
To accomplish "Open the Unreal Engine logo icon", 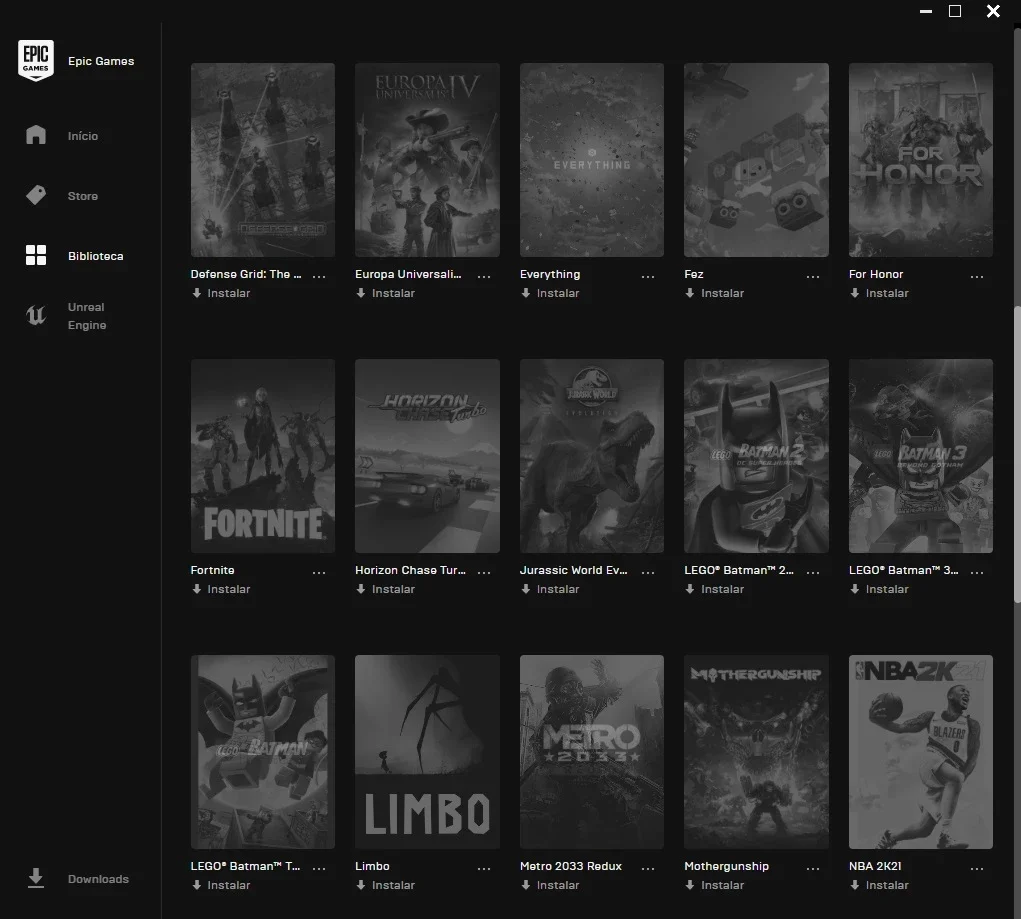I will pyautogui.click(x=36, y=316).
